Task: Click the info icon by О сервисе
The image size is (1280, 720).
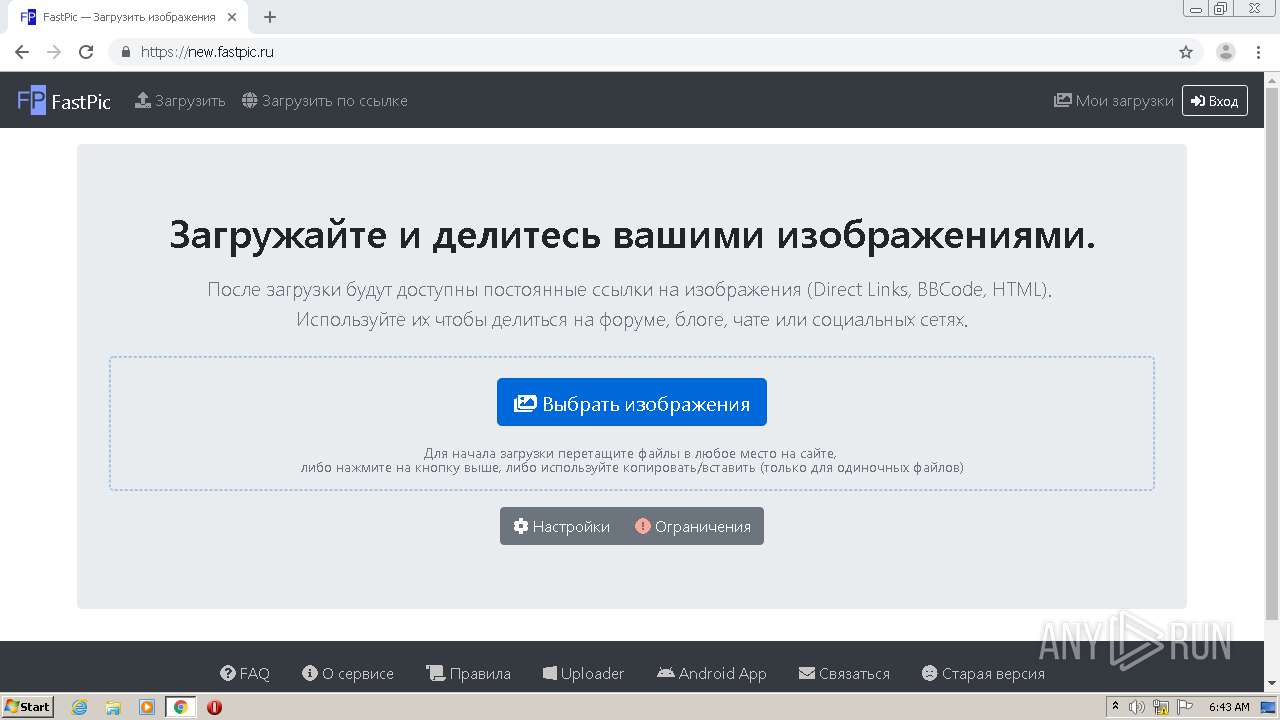Action: (x=310, y=673)
